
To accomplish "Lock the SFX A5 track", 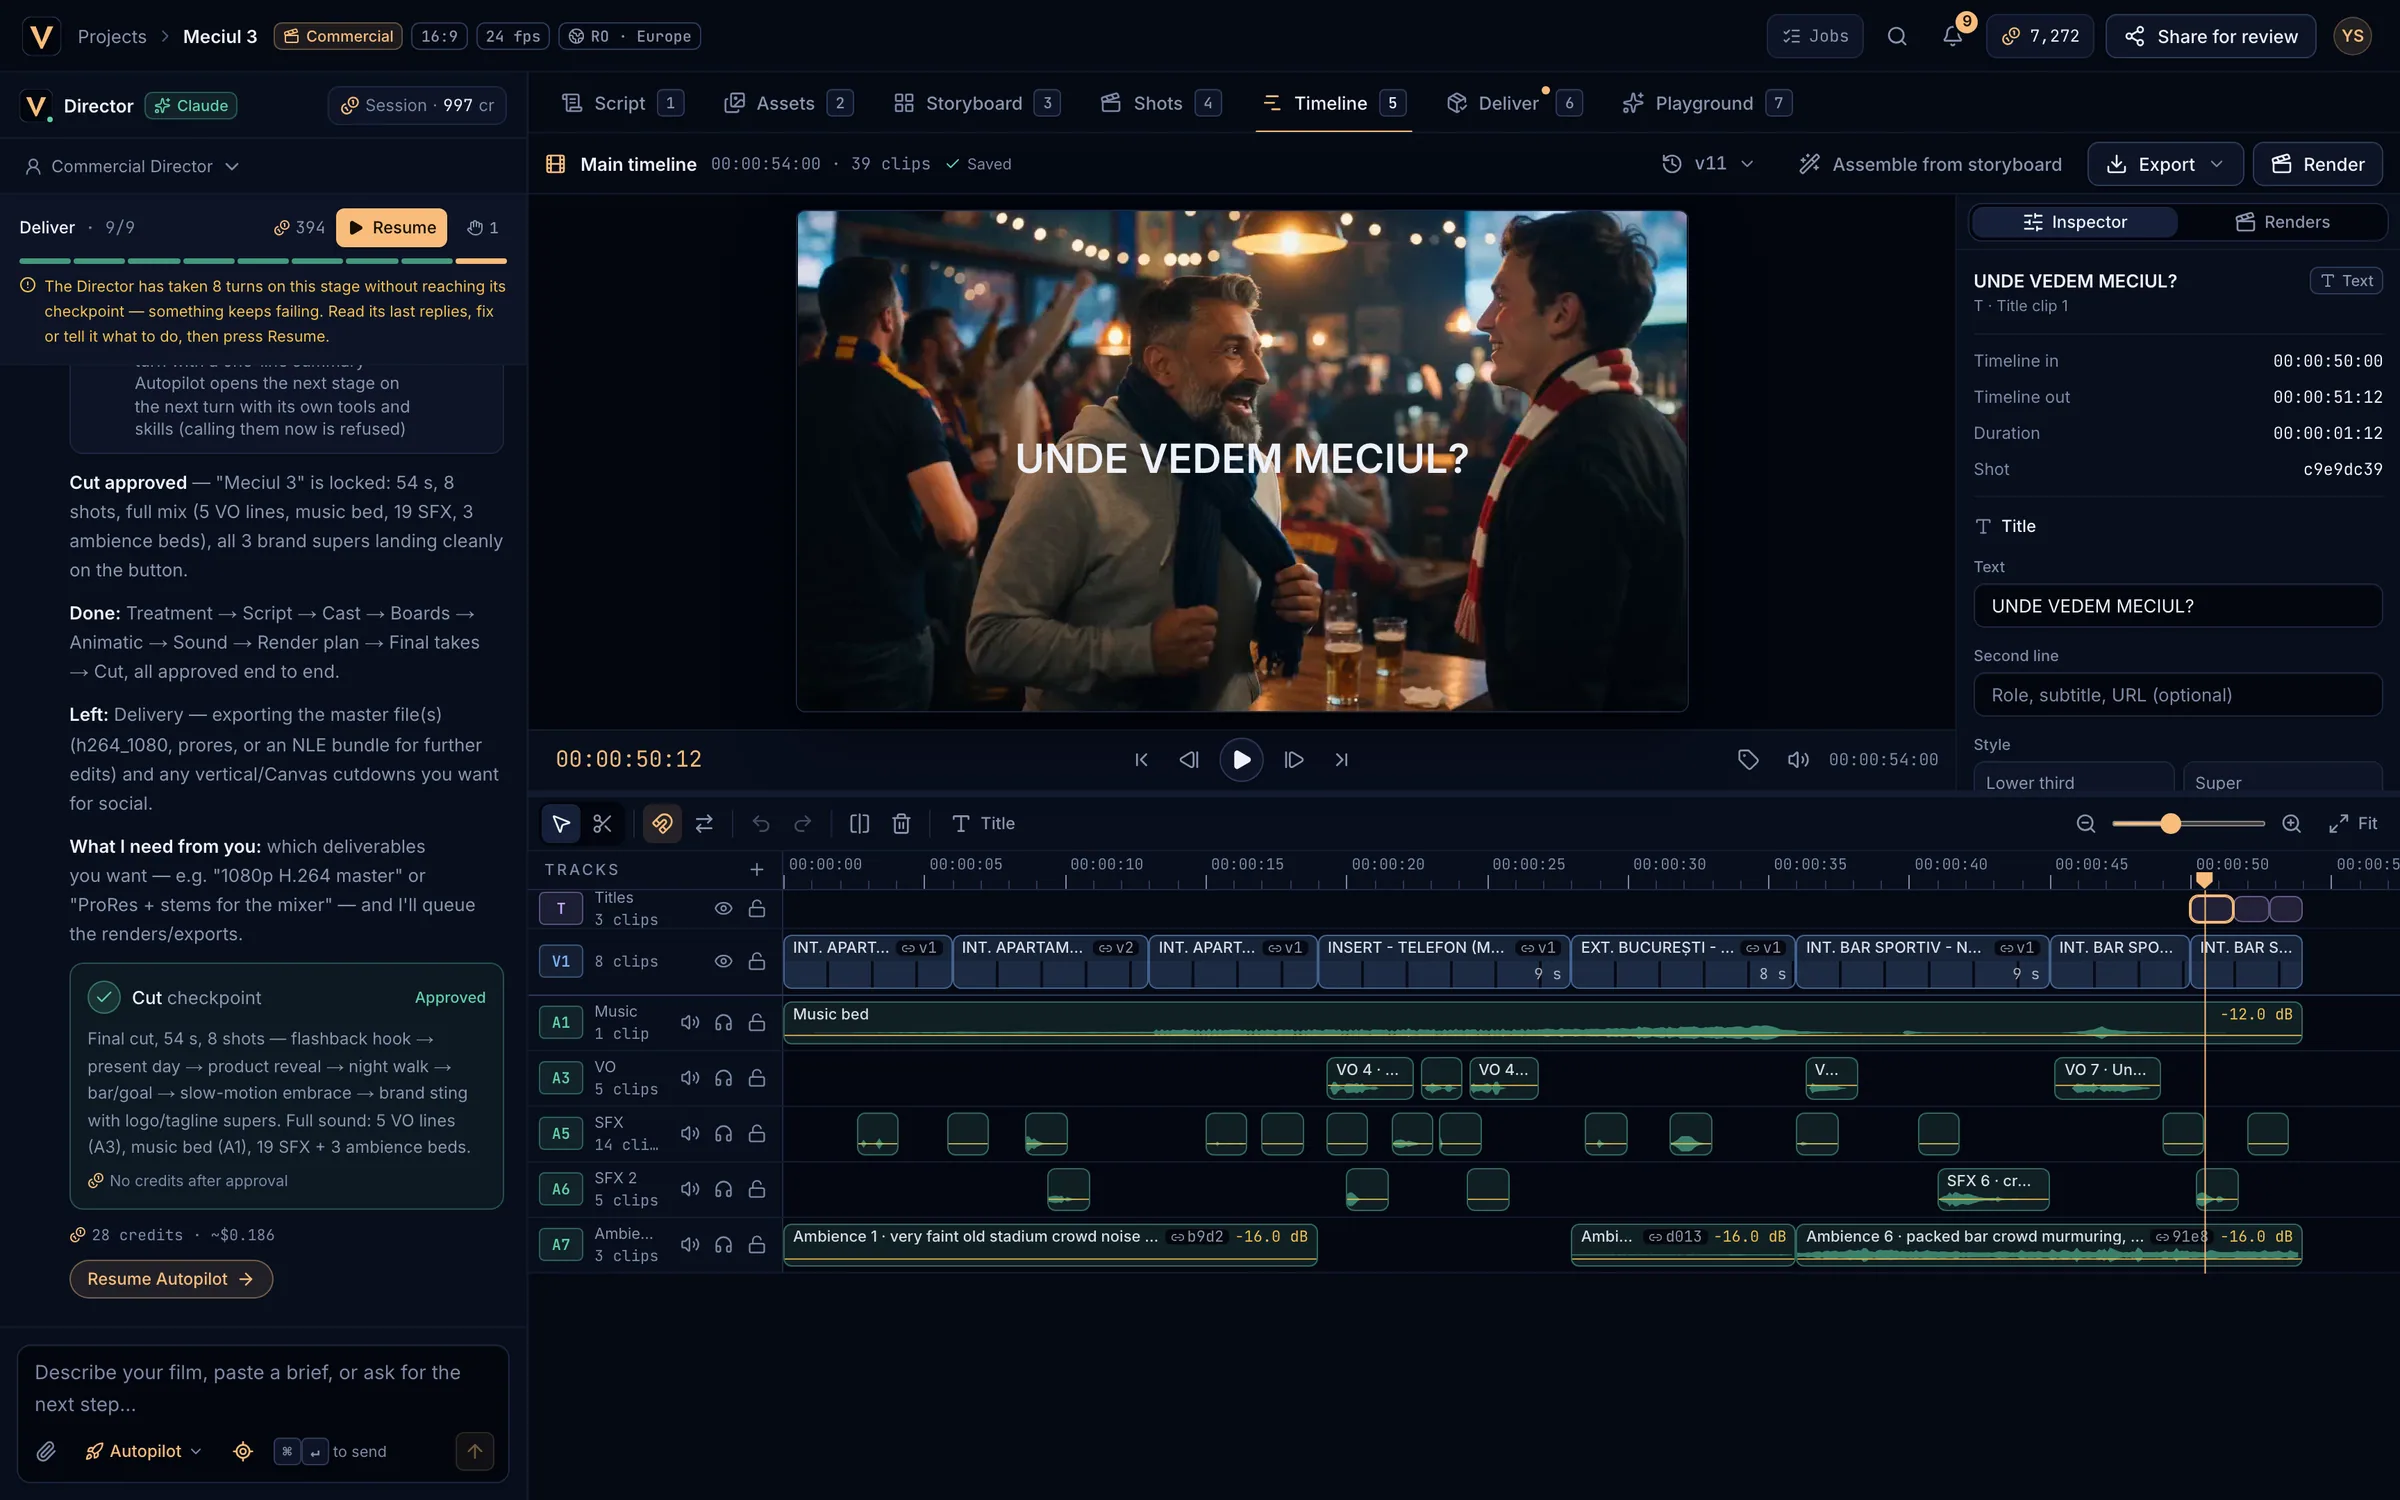I will [757, 1133].
